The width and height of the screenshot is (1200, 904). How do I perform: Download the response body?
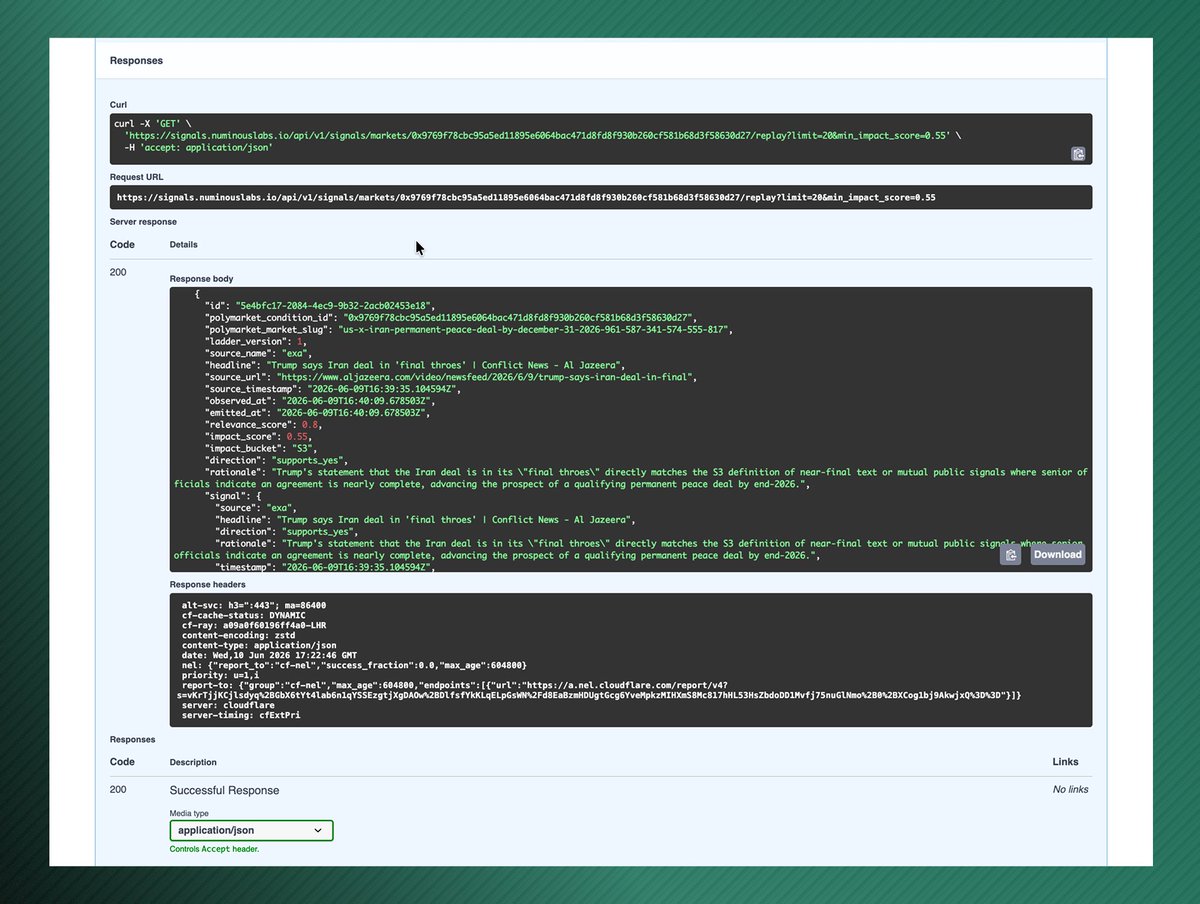(1057, 555)
